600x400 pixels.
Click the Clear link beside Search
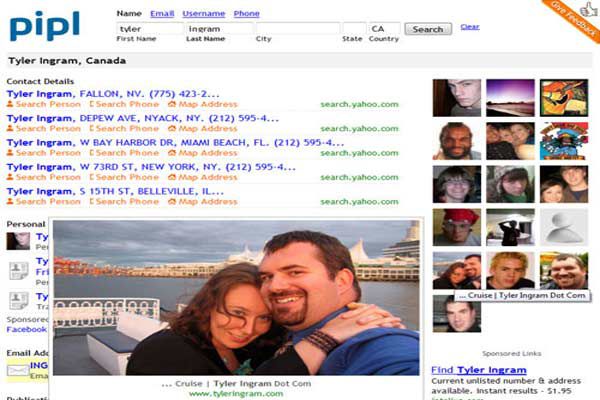tap(469, 27)
